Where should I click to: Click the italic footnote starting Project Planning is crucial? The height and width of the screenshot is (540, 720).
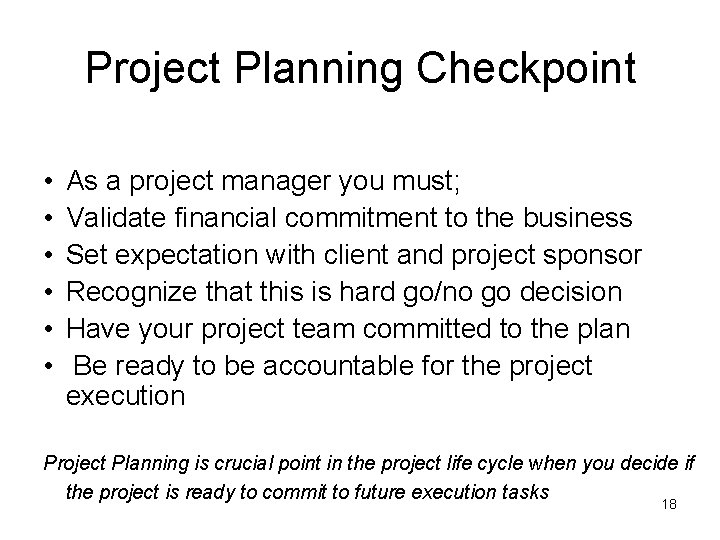(369, 478)
